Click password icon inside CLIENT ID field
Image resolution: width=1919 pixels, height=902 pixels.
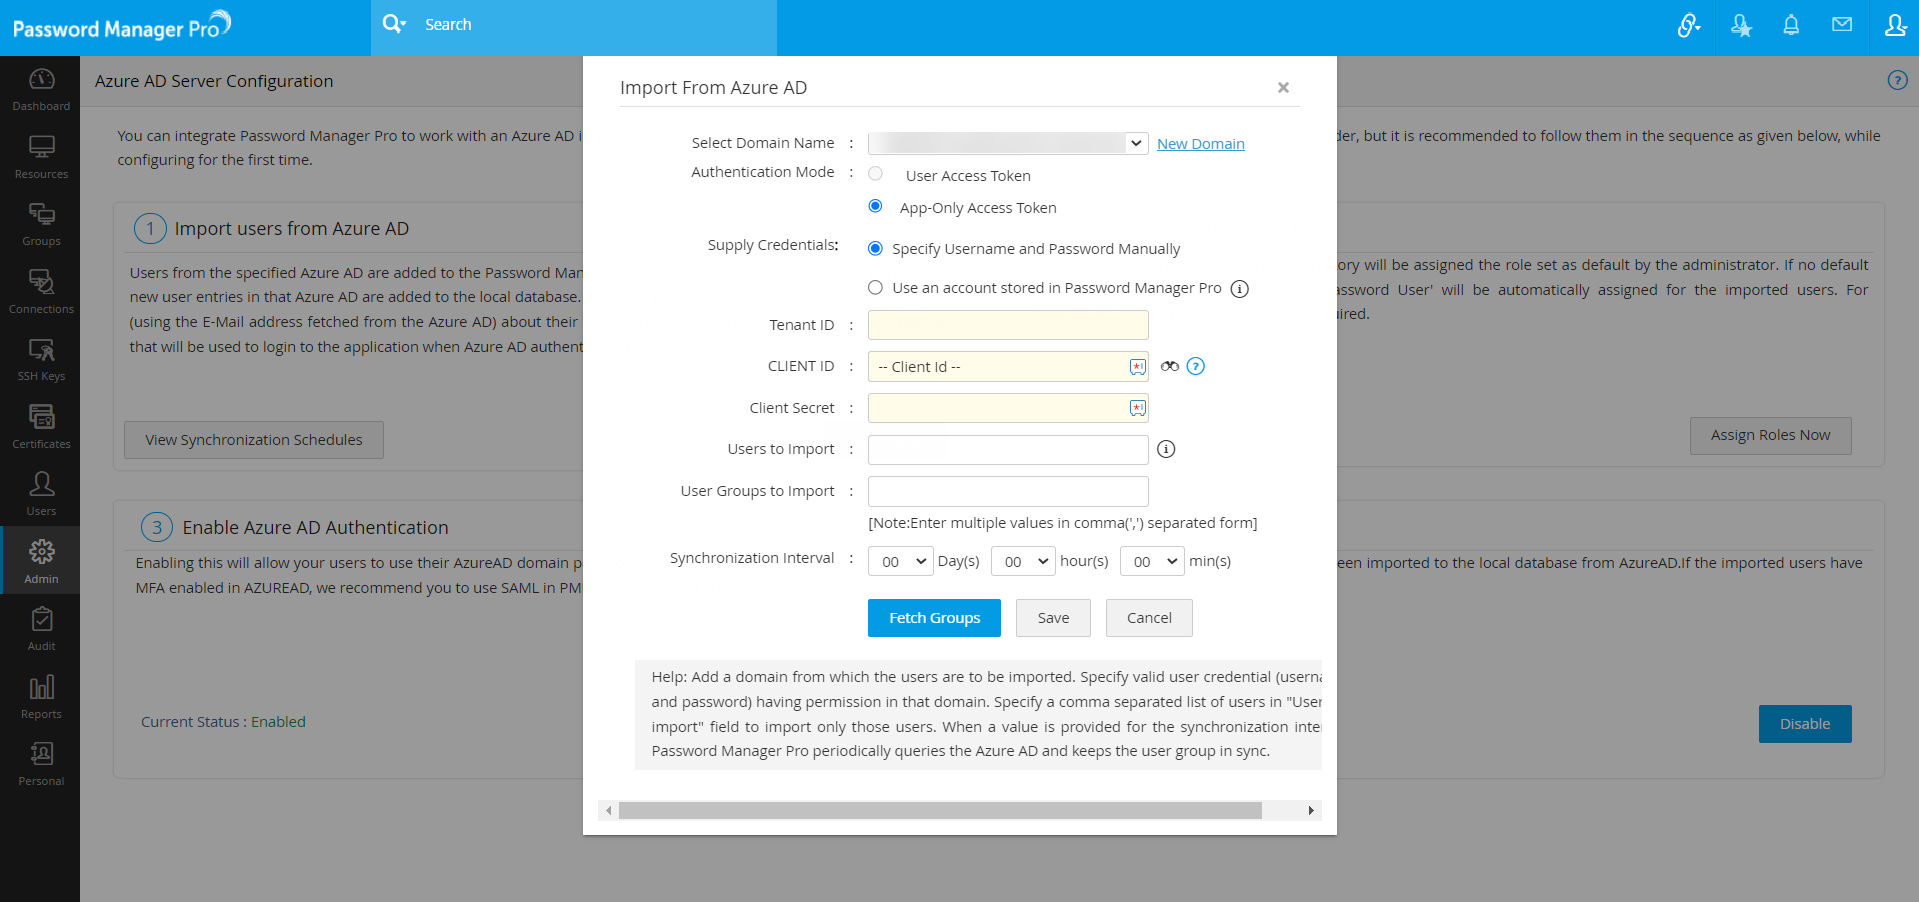click(1138, 367)
